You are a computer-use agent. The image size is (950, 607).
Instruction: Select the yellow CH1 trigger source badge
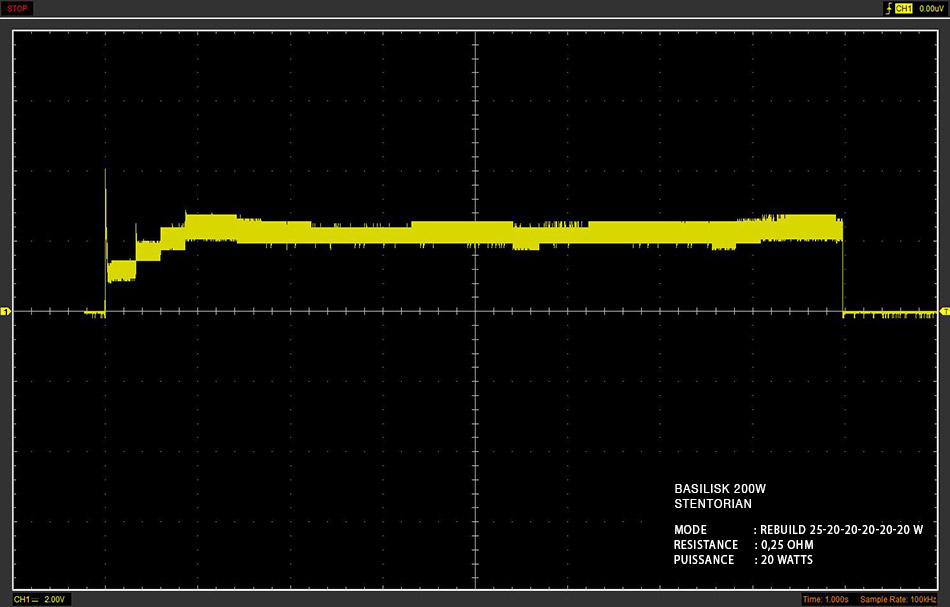(903, 8)
